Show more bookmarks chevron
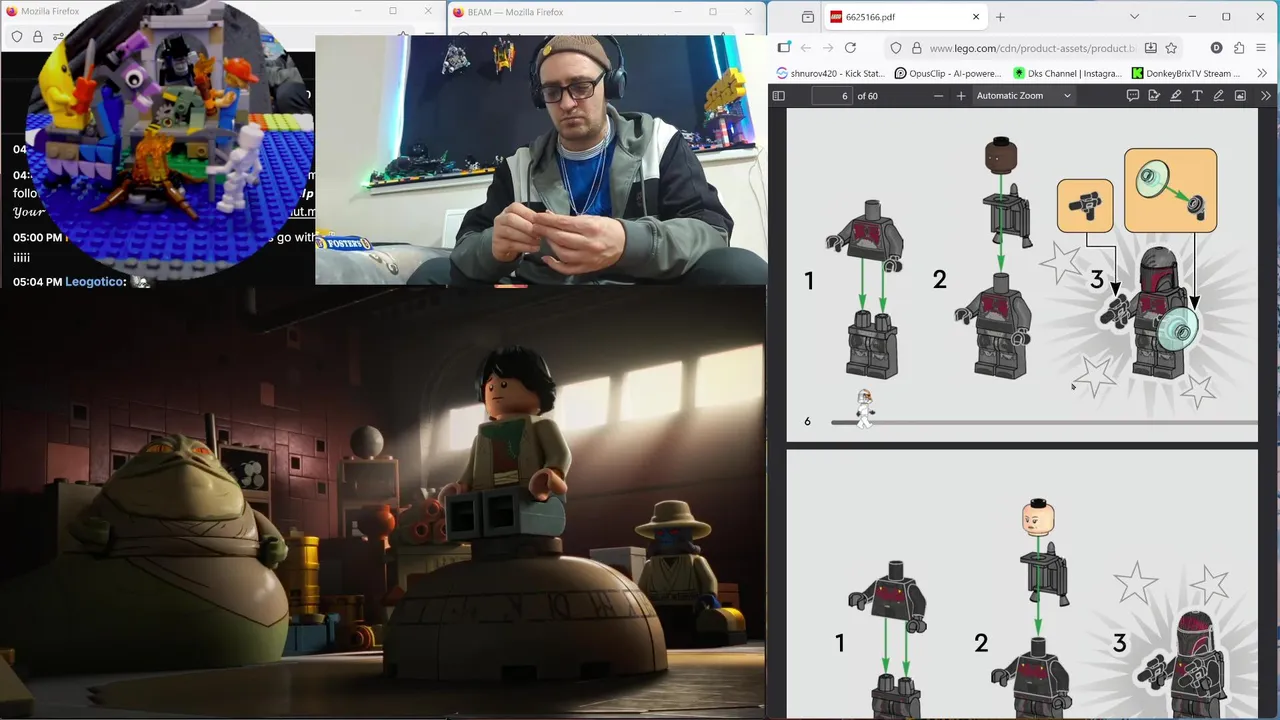Screen dimensions: 1280x720 click(x=1262, y=73)
